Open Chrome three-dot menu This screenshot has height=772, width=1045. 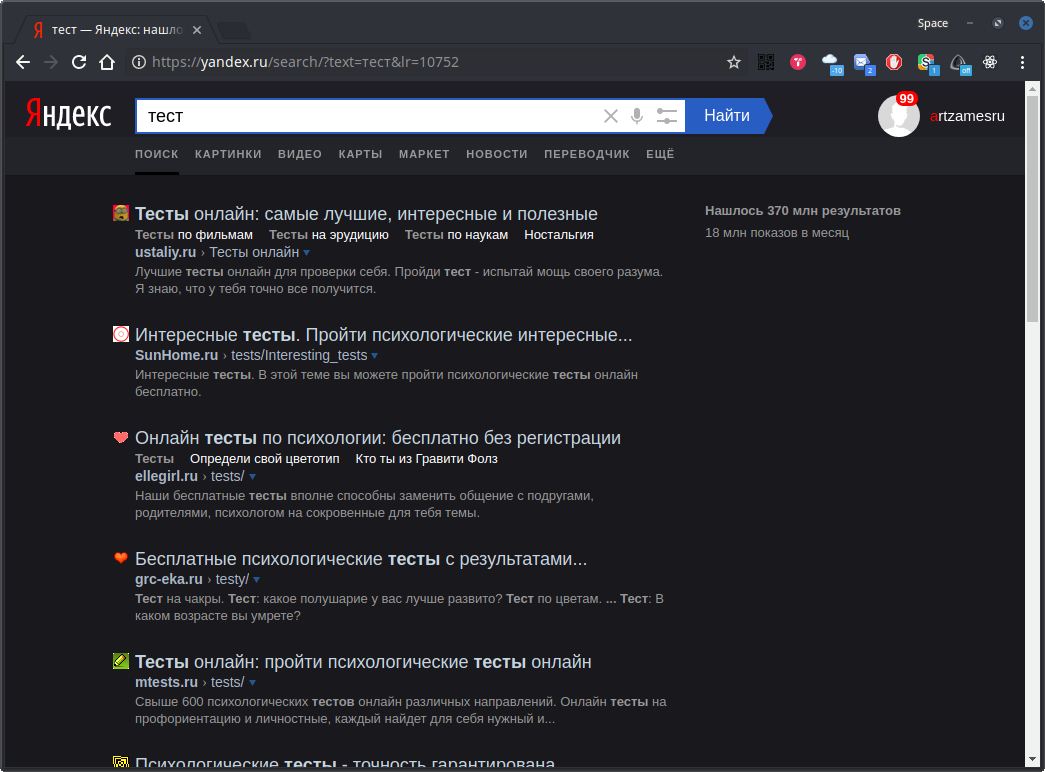coord(1022,62)
